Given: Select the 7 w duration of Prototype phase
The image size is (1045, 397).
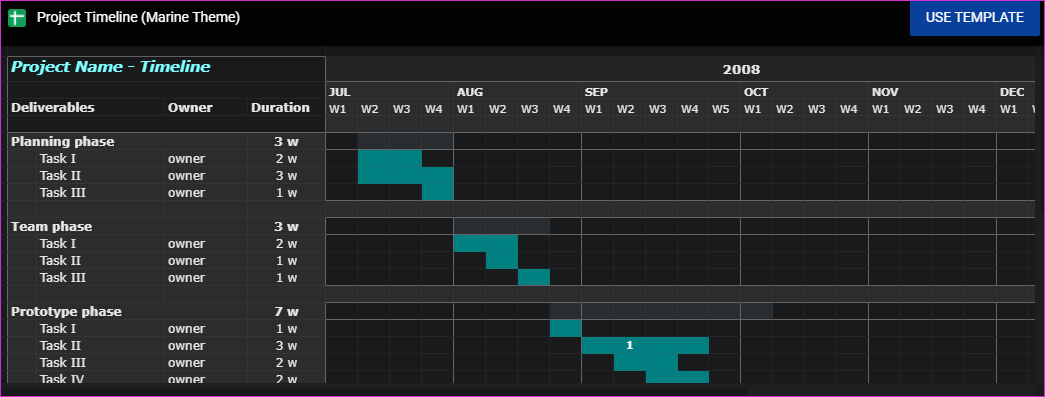Looking at the screenshot, I should [287, 312].
